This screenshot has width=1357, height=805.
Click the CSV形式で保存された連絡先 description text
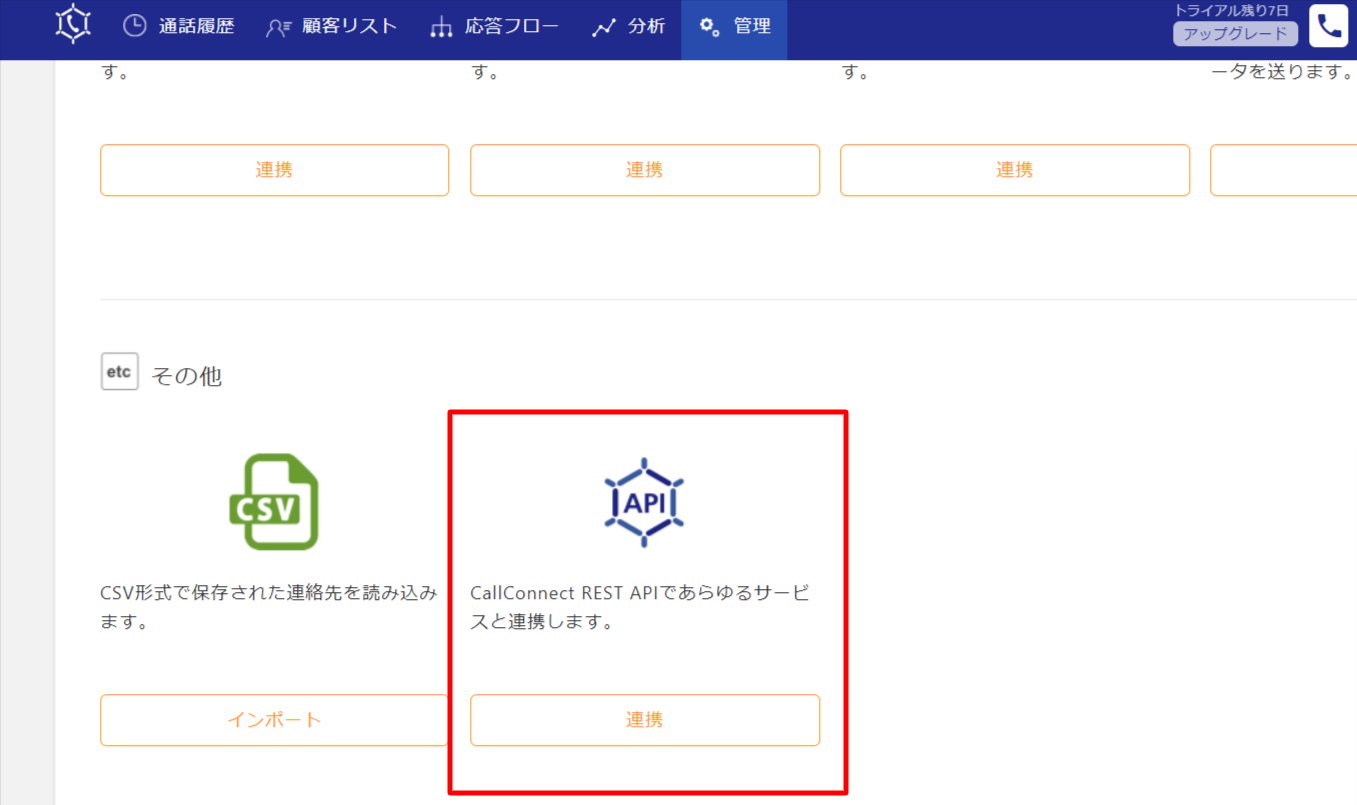coord(269,608)
